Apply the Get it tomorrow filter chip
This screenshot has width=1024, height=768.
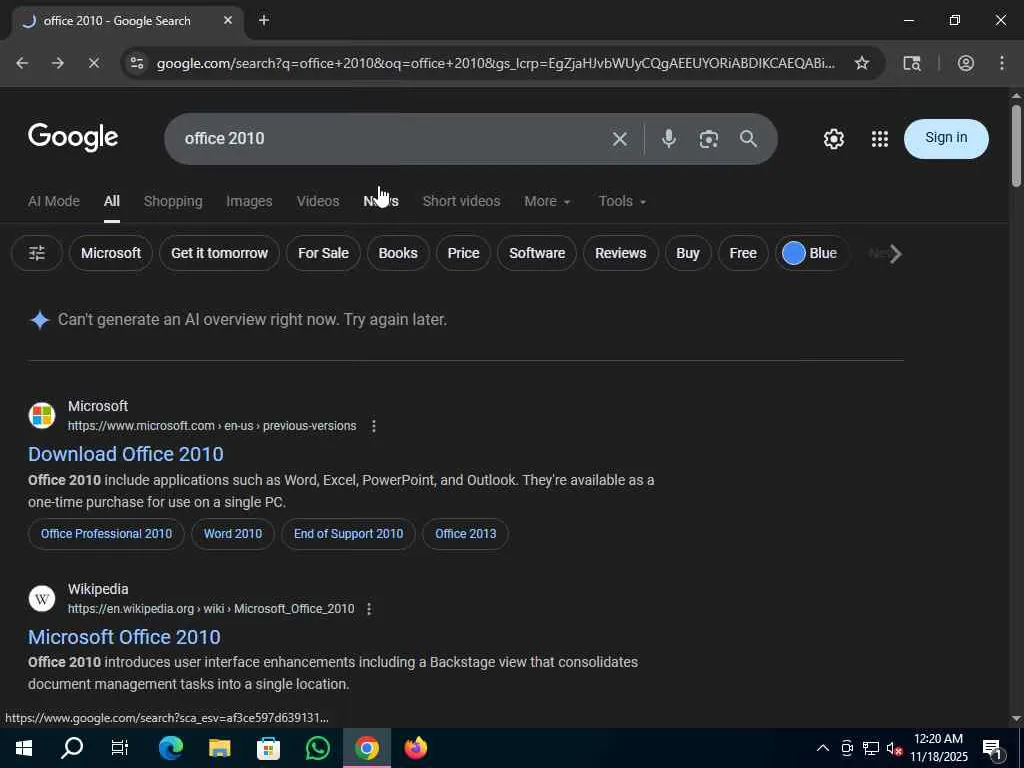point(219,253)
